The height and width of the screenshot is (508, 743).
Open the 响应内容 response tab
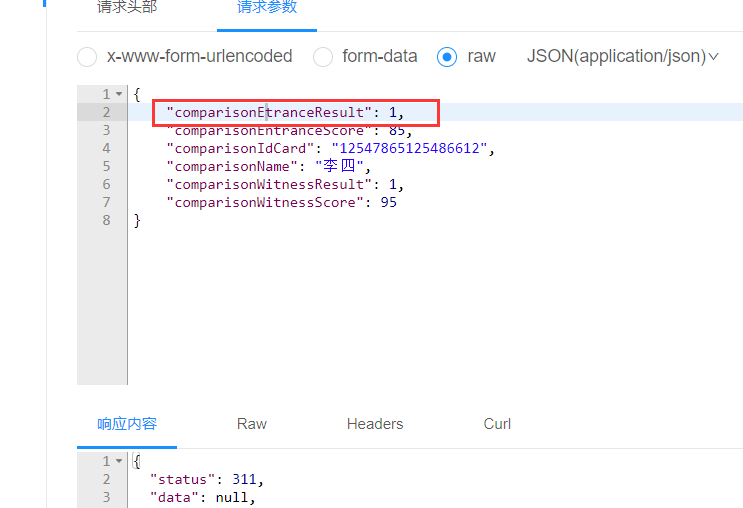coord(127,424)
